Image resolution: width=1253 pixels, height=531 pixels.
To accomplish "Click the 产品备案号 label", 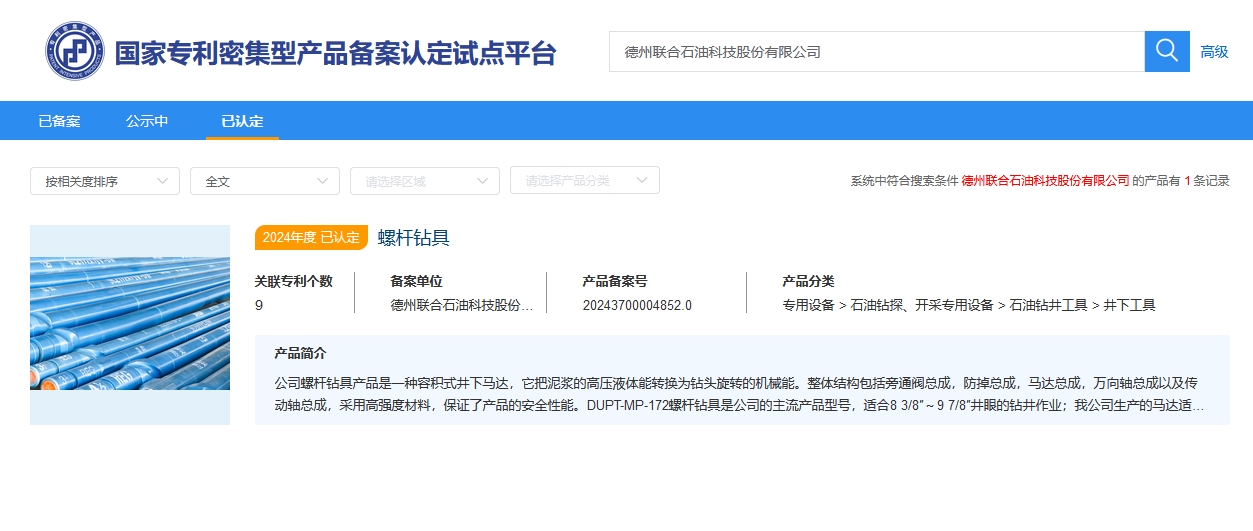I will coord(615,282).
